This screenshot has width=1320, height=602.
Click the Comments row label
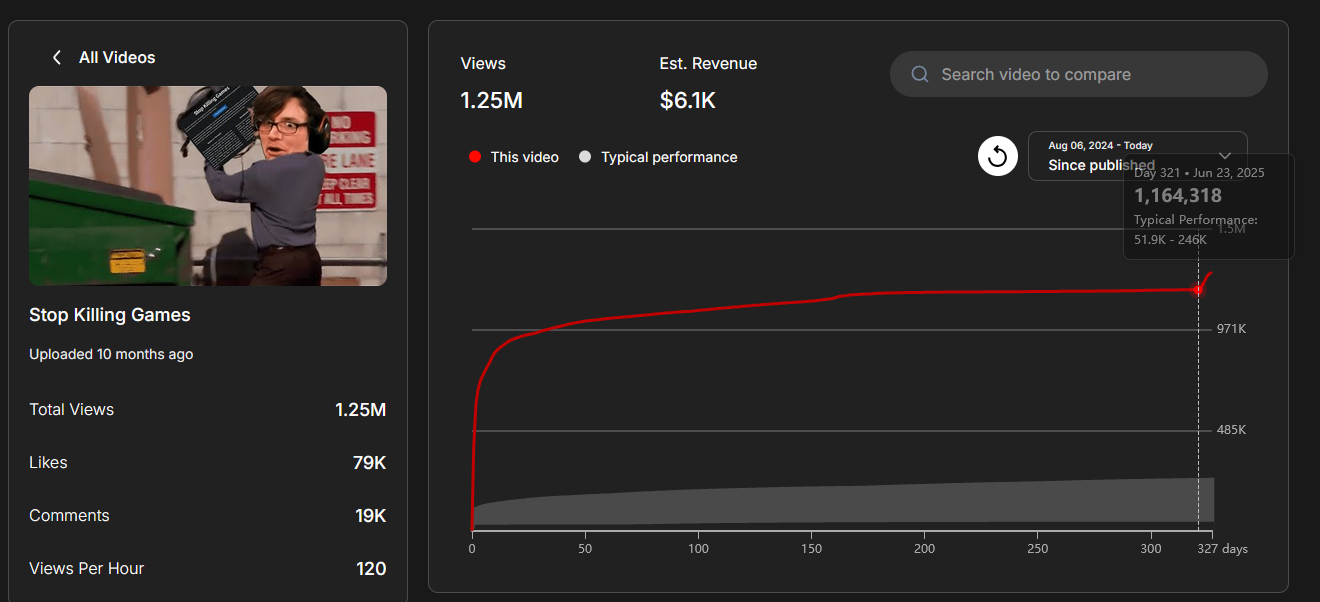(69, 516)
